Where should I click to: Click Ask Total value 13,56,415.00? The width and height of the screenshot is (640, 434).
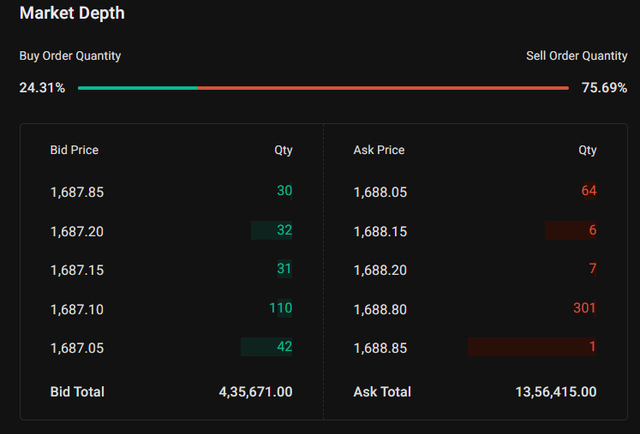coord(556,392)
